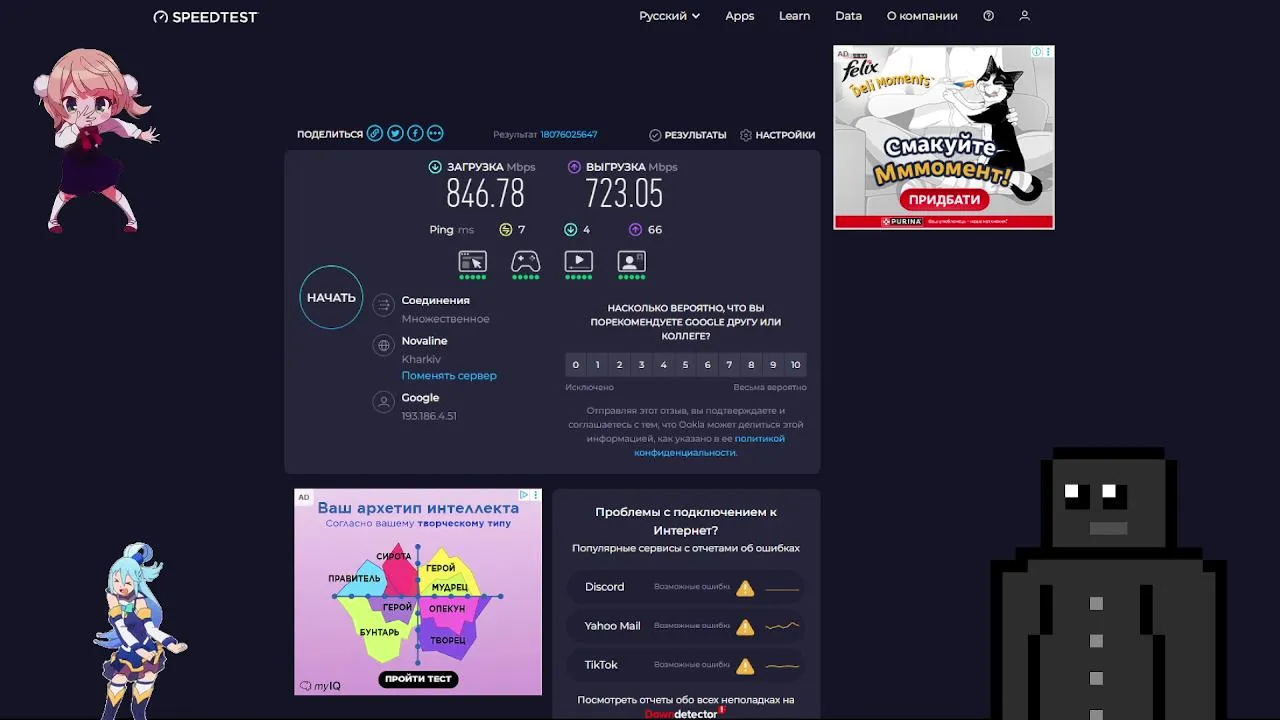The width and height of the screenshot is (1280, 720).
Task: Select rating 8 in the survey
Action: point(751,364)
